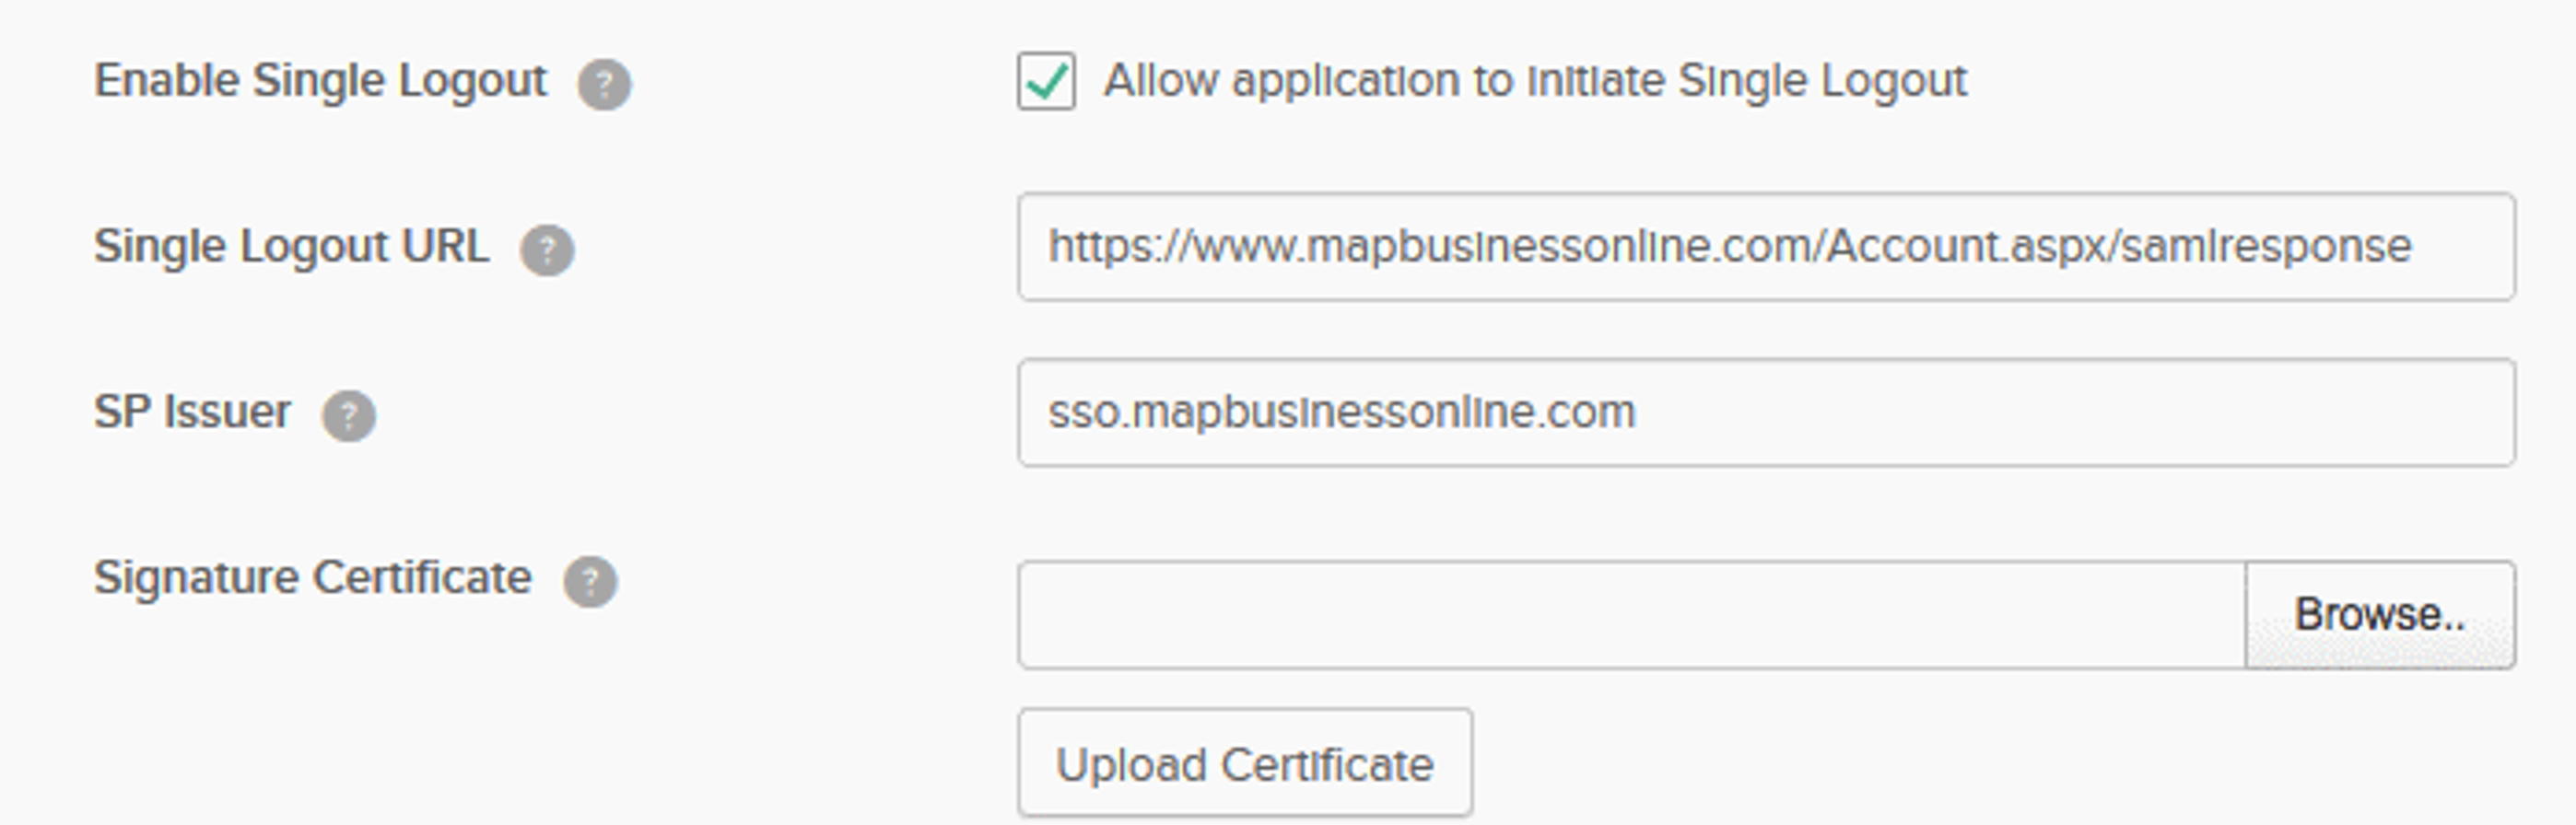Click the green checkmark in the checkbox
The image size is (2576, 825).
(1047, 81)
